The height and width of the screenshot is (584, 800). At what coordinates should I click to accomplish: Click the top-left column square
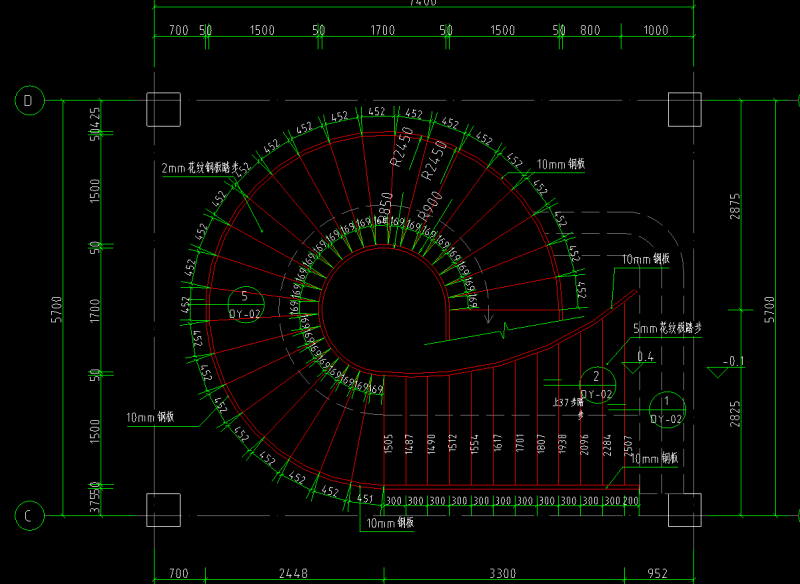(162, 109)
